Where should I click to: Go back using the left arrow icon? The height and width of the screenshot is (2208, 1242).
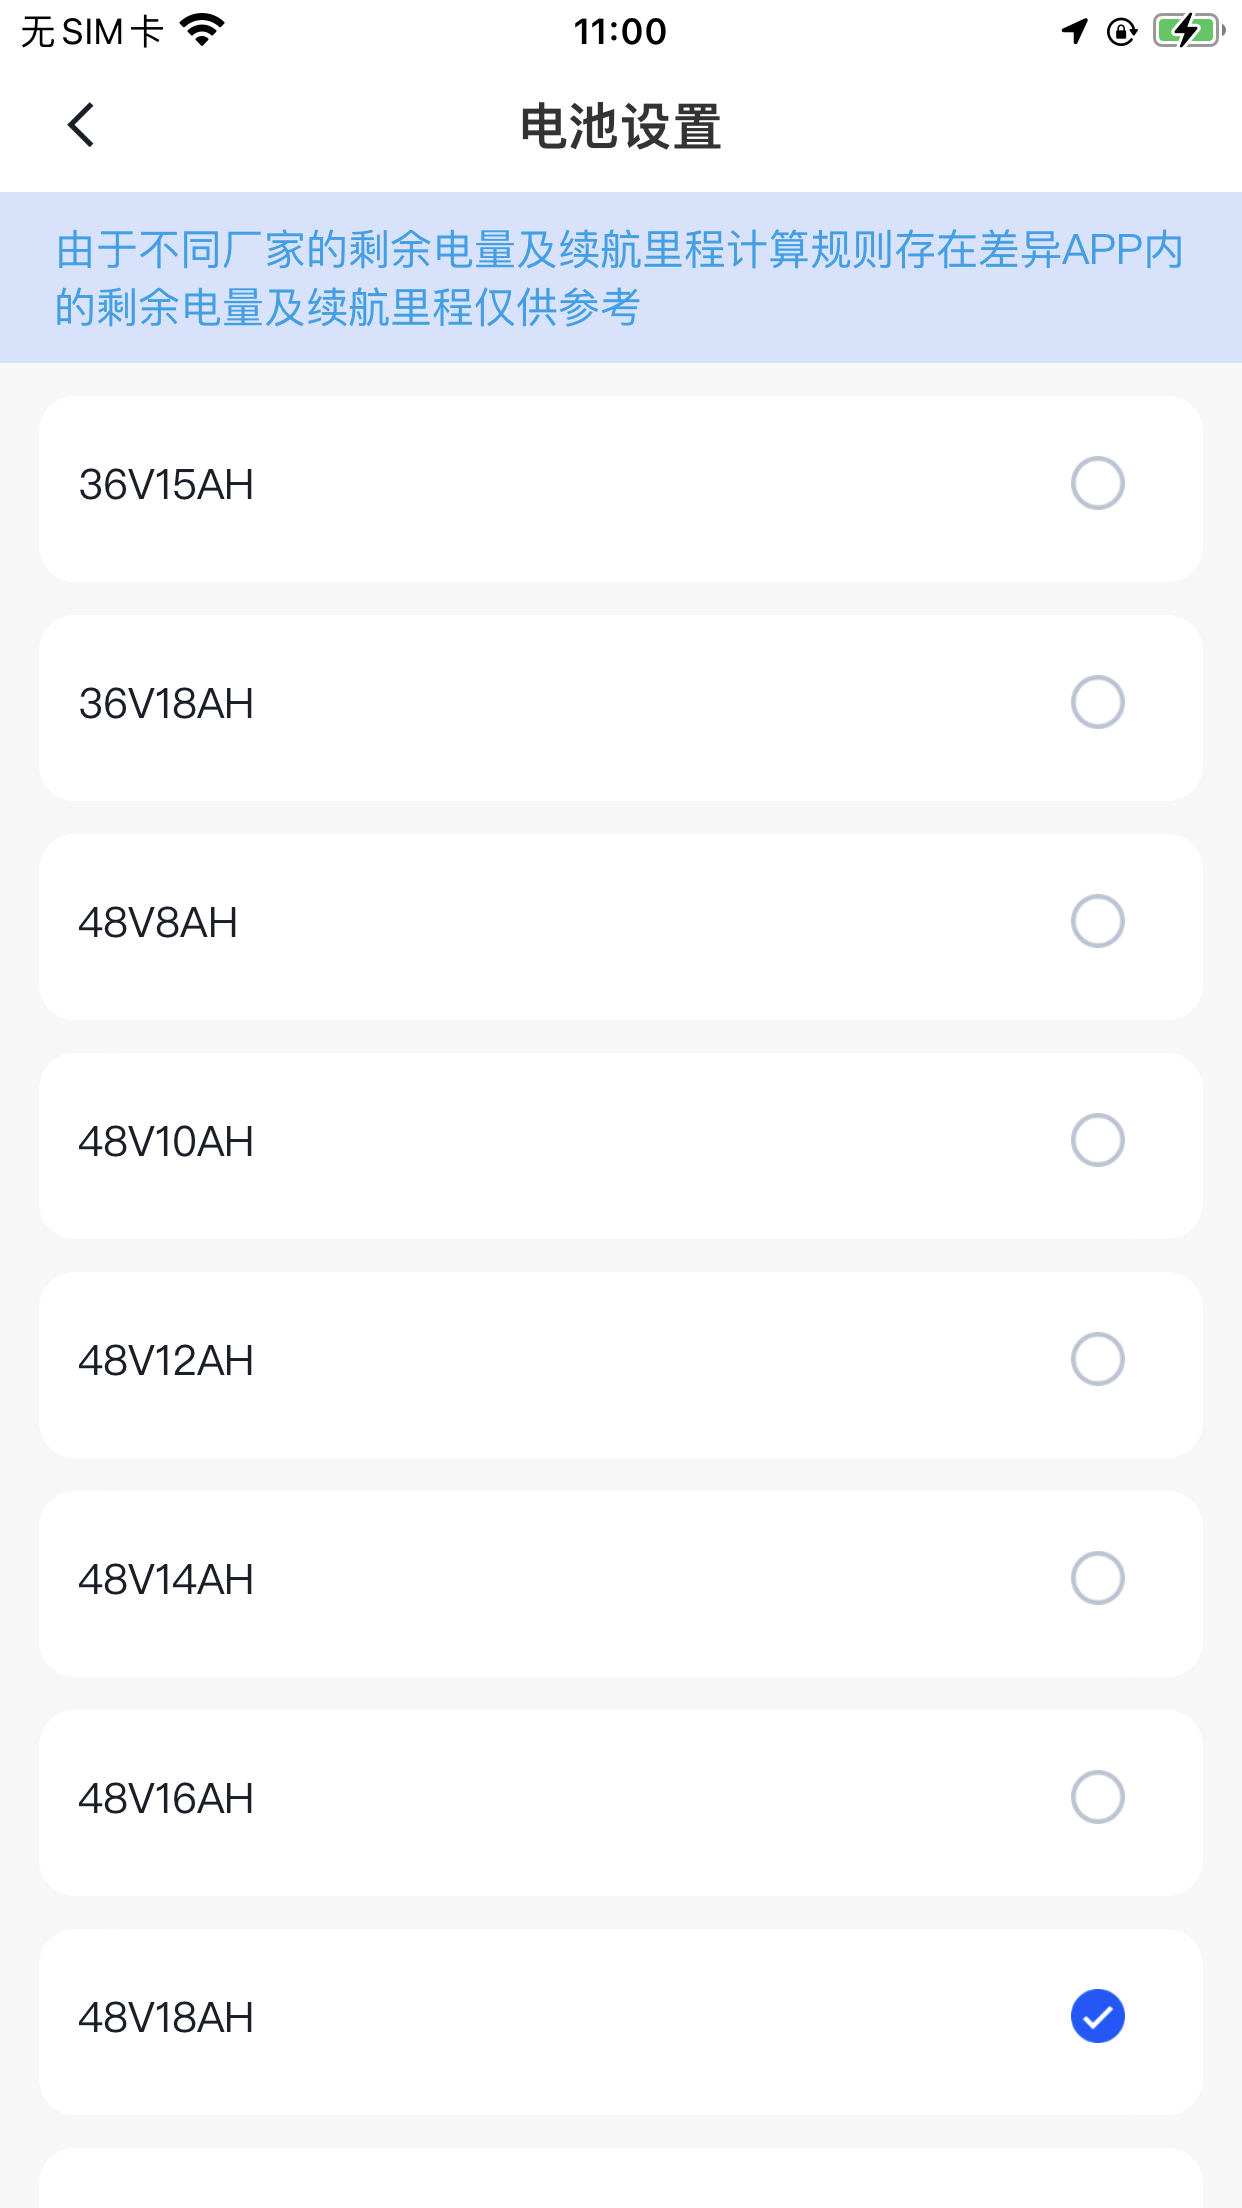pyautogui.click(x=81, y=125)
